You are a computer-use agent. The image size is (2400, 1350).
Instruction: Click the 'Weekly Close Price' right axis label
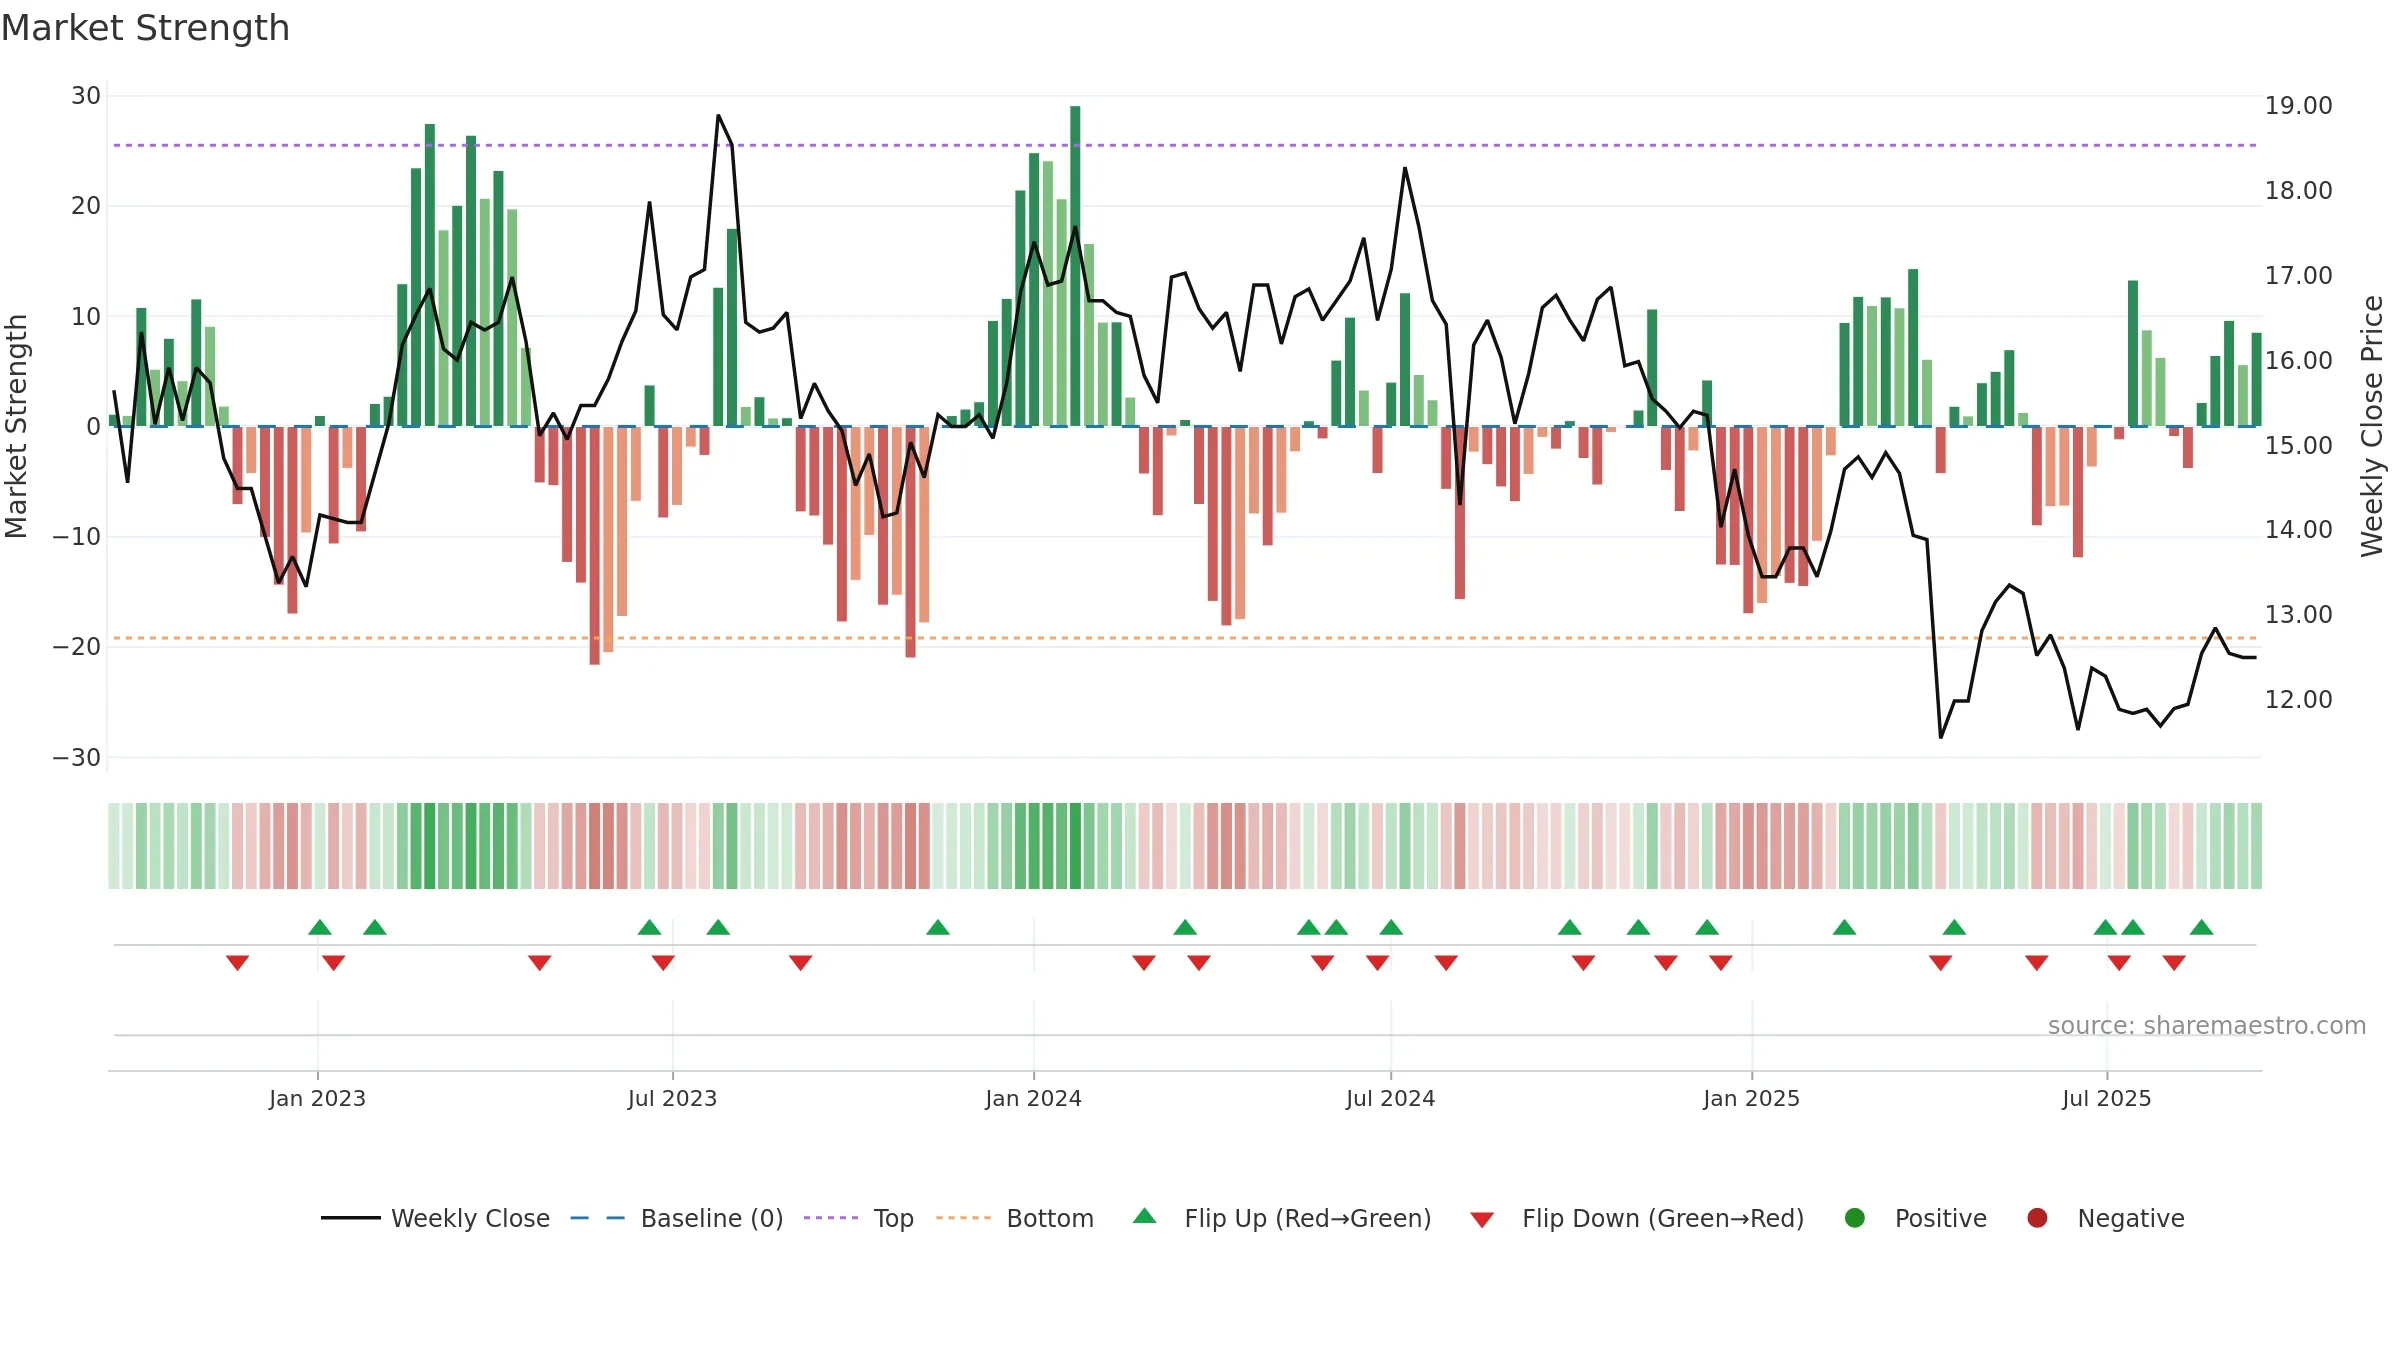point(2372,426)
